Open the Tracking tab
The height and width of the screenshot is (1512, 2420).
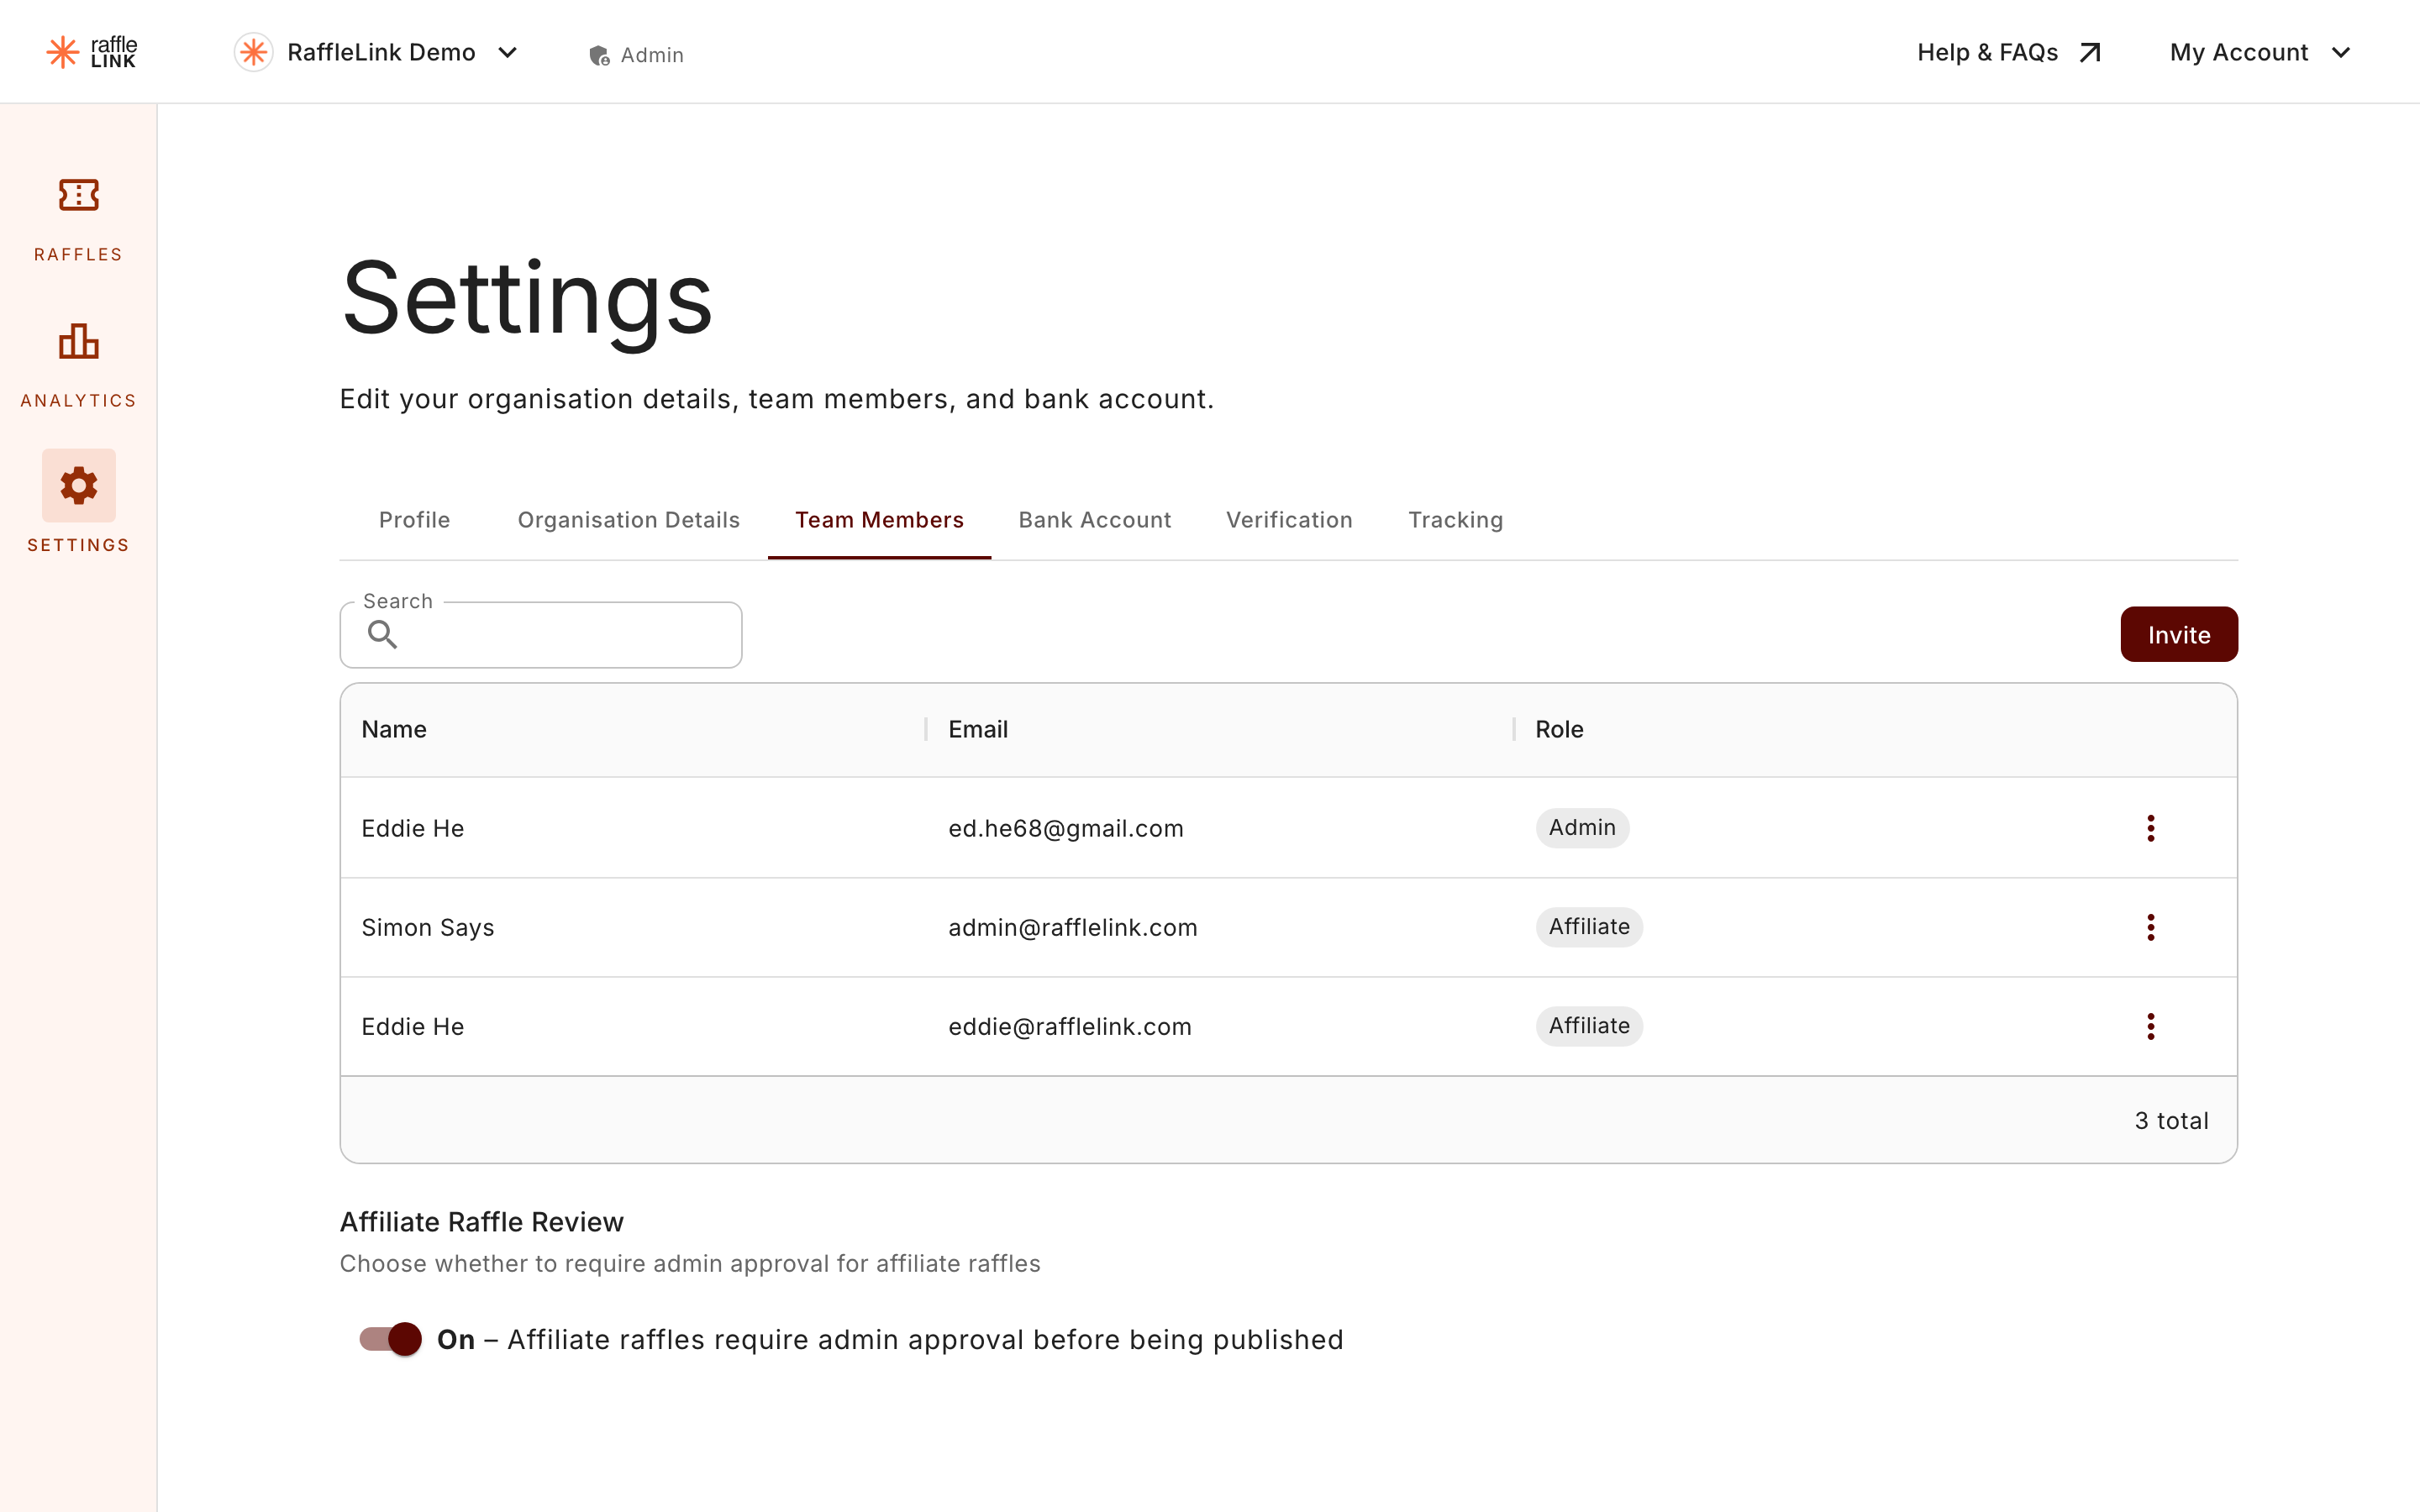[x=1456, y=520]
